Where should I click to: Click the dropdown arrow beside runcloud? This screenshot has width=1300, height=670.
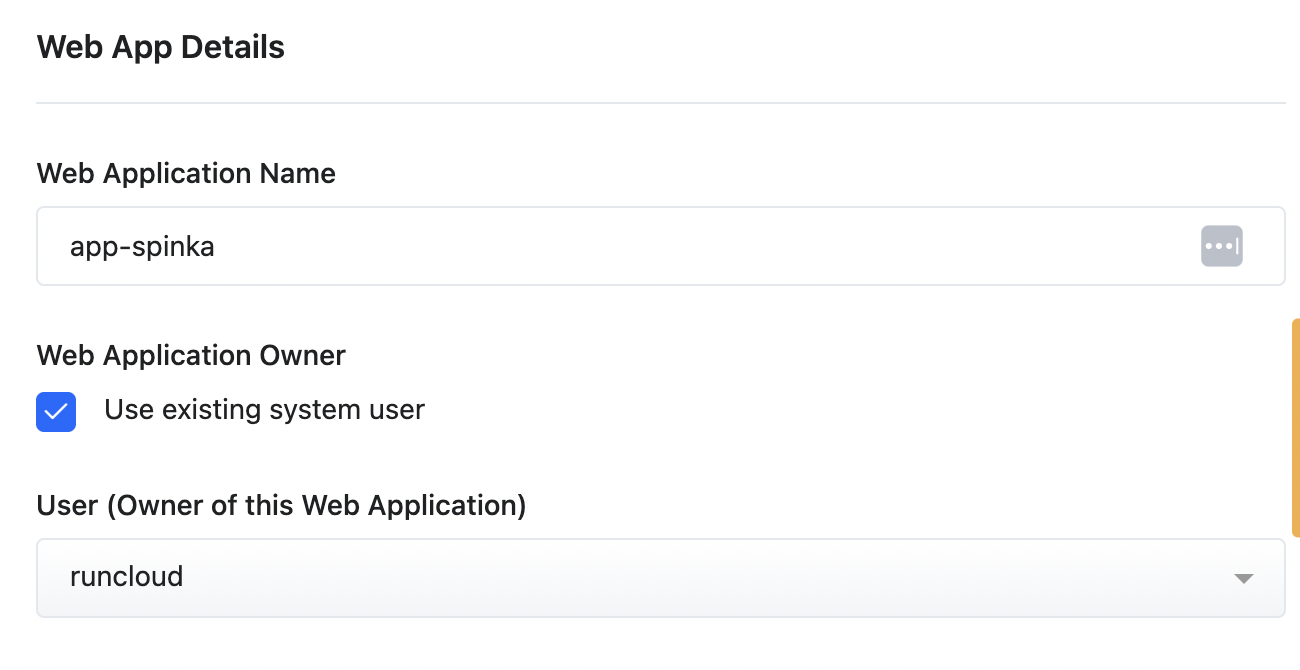coord(1243,578)
